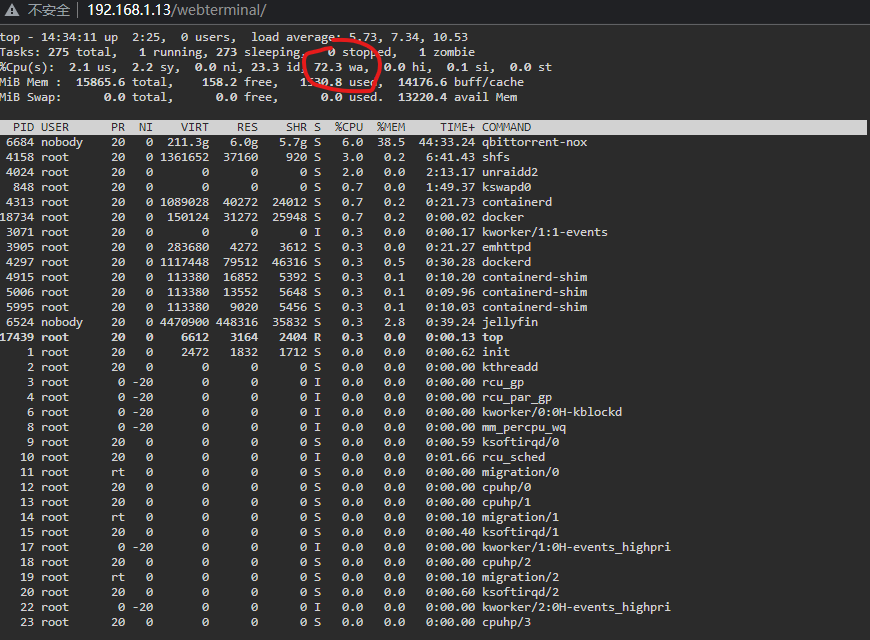Click the 192.168.1.13/webterminal/ address text
The height and width of the screenshot is (640, 870).
(177, 10)
